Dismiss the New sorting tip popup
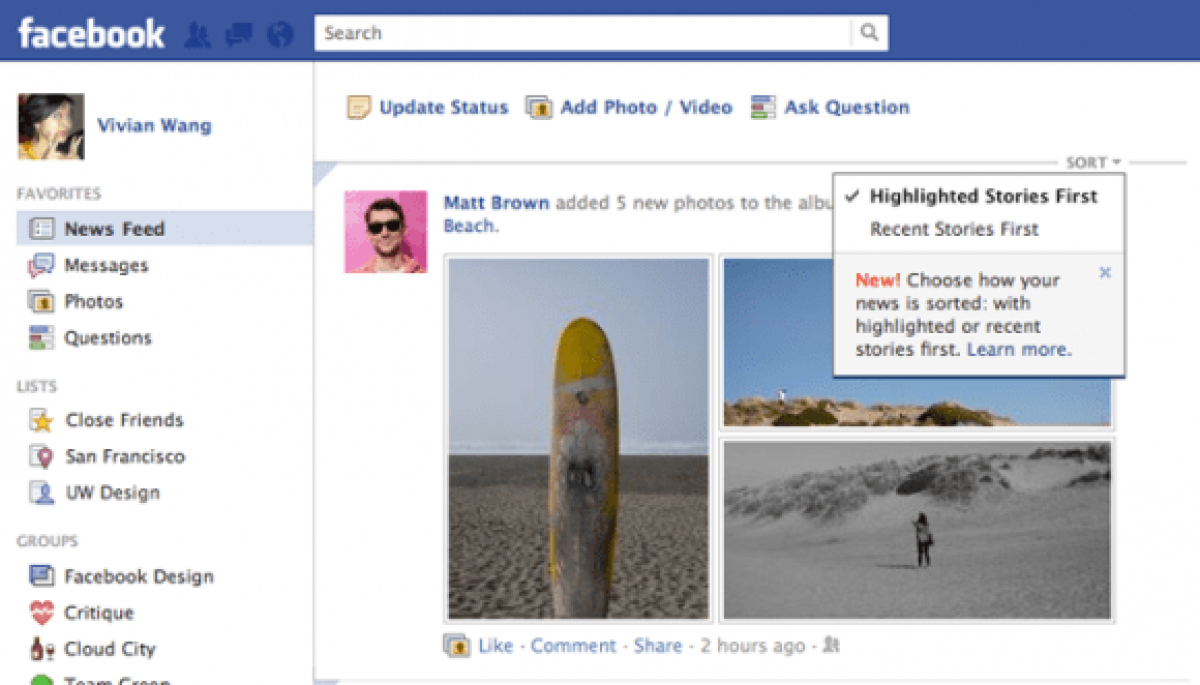 coord(1105,272)
